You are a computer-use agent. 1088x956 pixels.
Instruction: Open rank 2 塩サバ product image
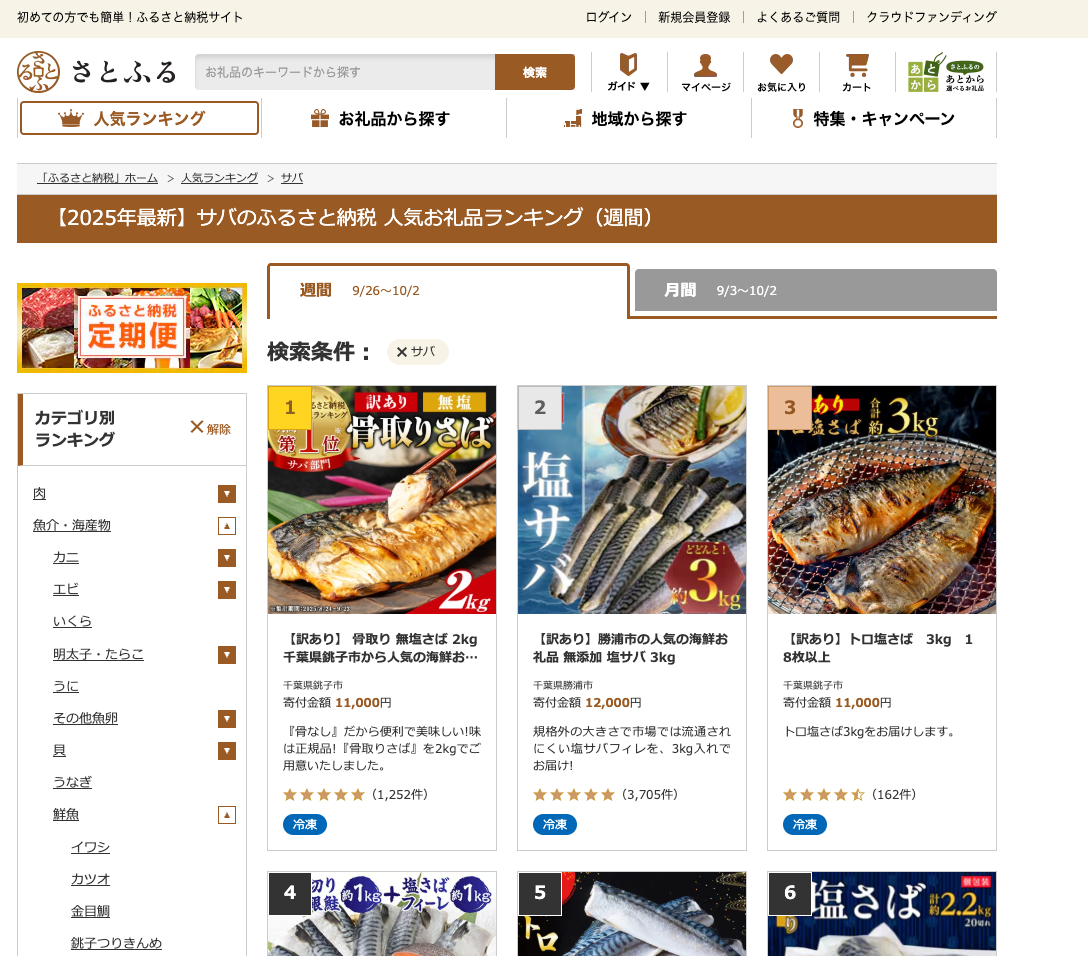click(631, 500)
